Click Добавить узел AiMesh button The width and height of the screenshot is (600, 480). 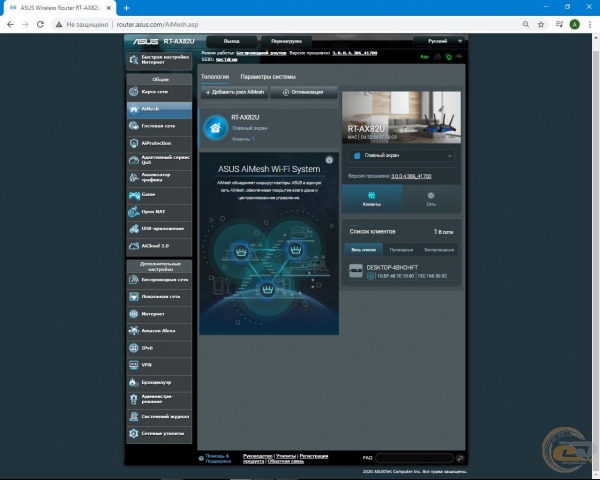(x=235, y=92)
